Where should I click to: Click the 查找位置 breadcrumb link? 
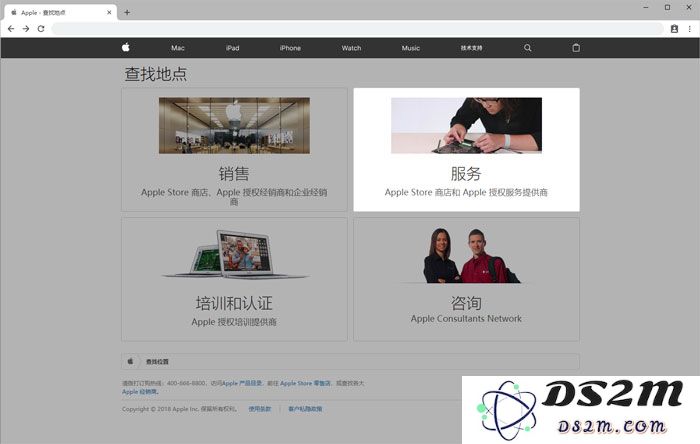[x=157, y=361]
